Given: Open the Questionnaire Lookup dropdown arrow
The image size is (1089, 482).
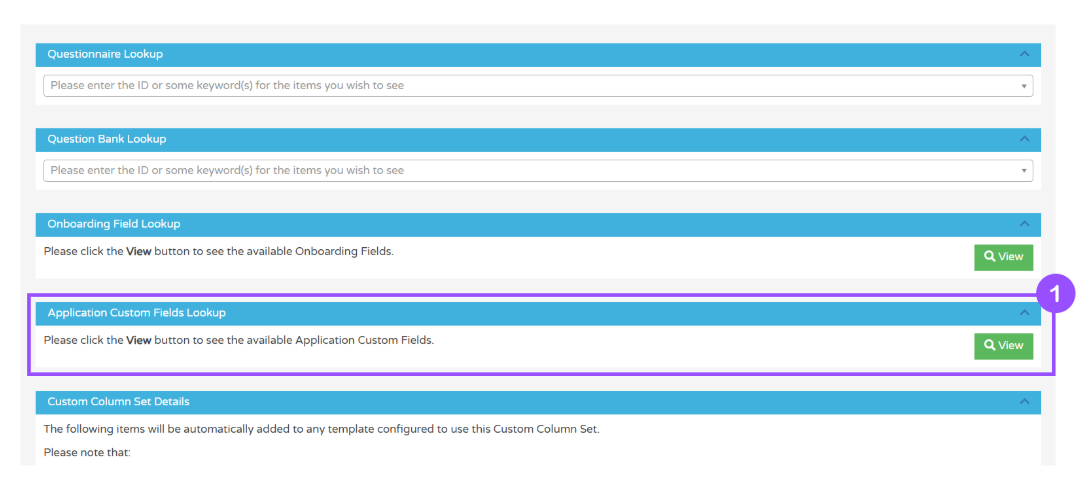Looking at the screenshot, I should 1024,86.
